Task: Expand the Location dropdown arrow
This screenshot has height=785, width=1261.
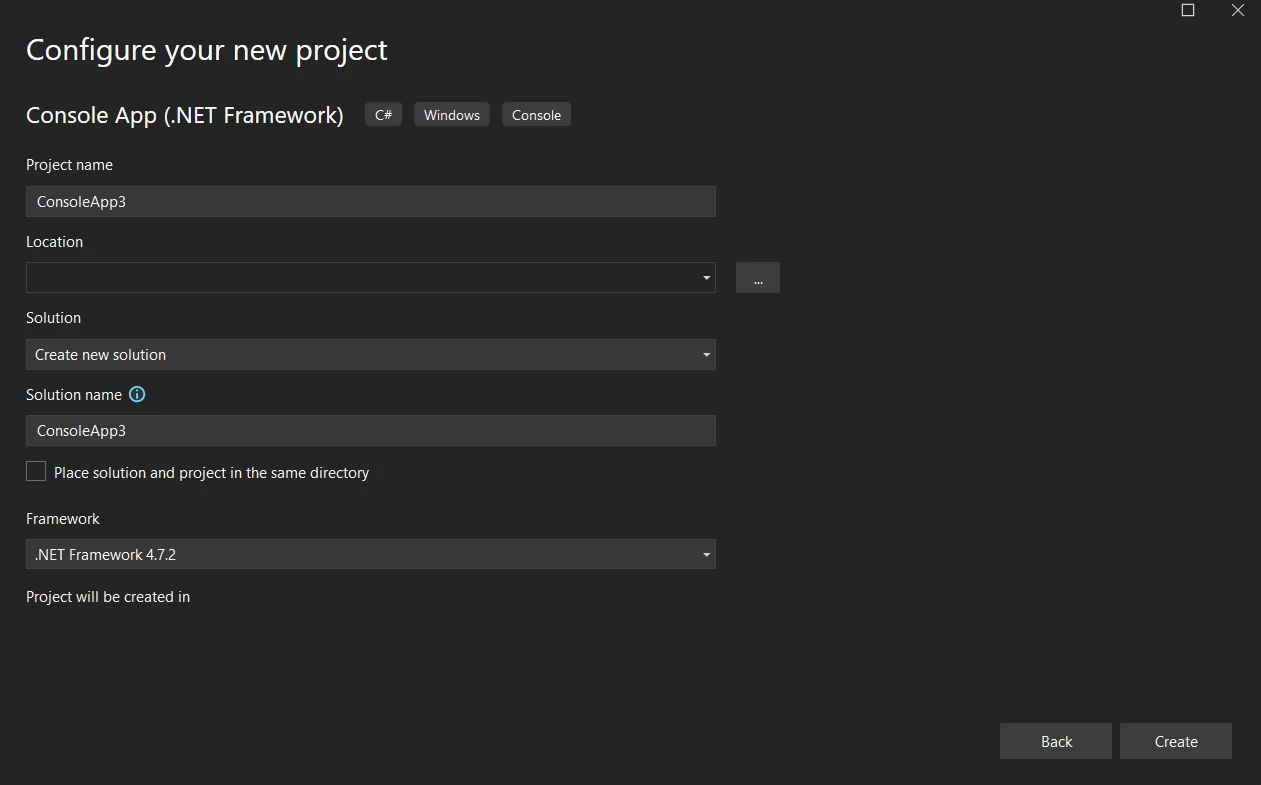Action: [x=706, y=278]
